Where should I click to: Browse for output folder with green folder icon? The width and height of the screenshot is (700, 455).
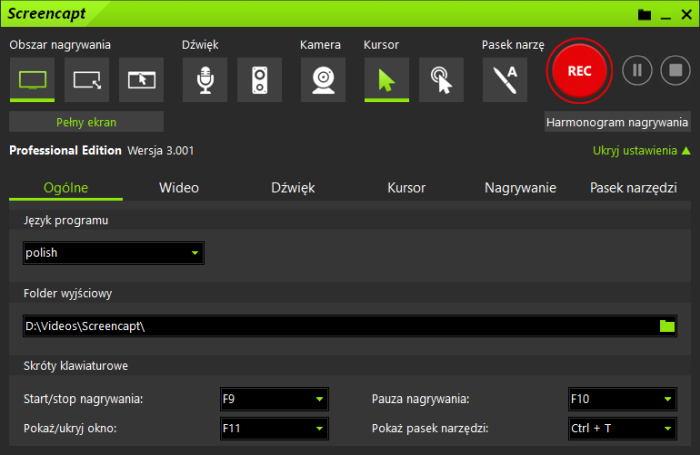tap(667, 326)
